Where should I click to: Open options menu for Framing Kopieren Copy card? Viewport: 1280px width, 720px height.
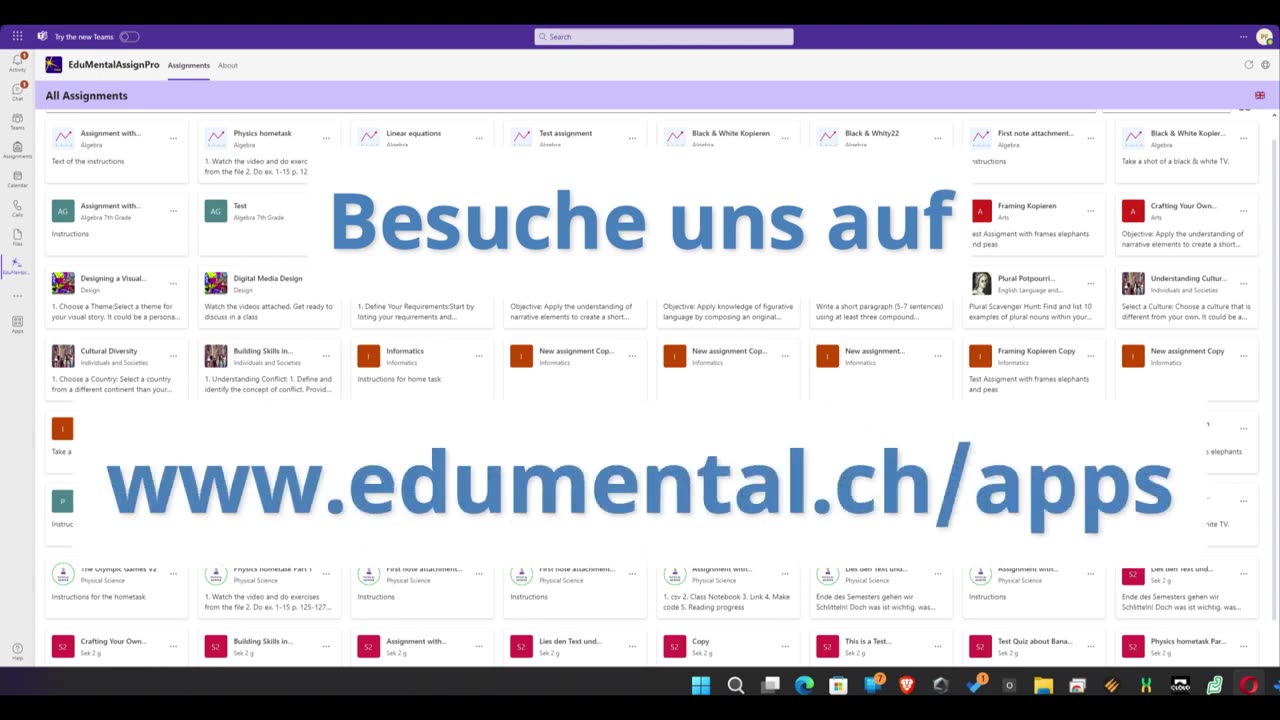(x=1091, y=356)
